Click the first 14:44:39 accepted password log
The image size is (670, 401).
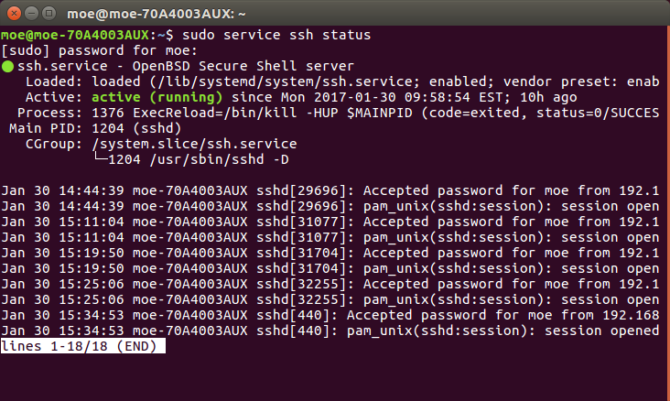pyautogui.click(x=330, y=189)
